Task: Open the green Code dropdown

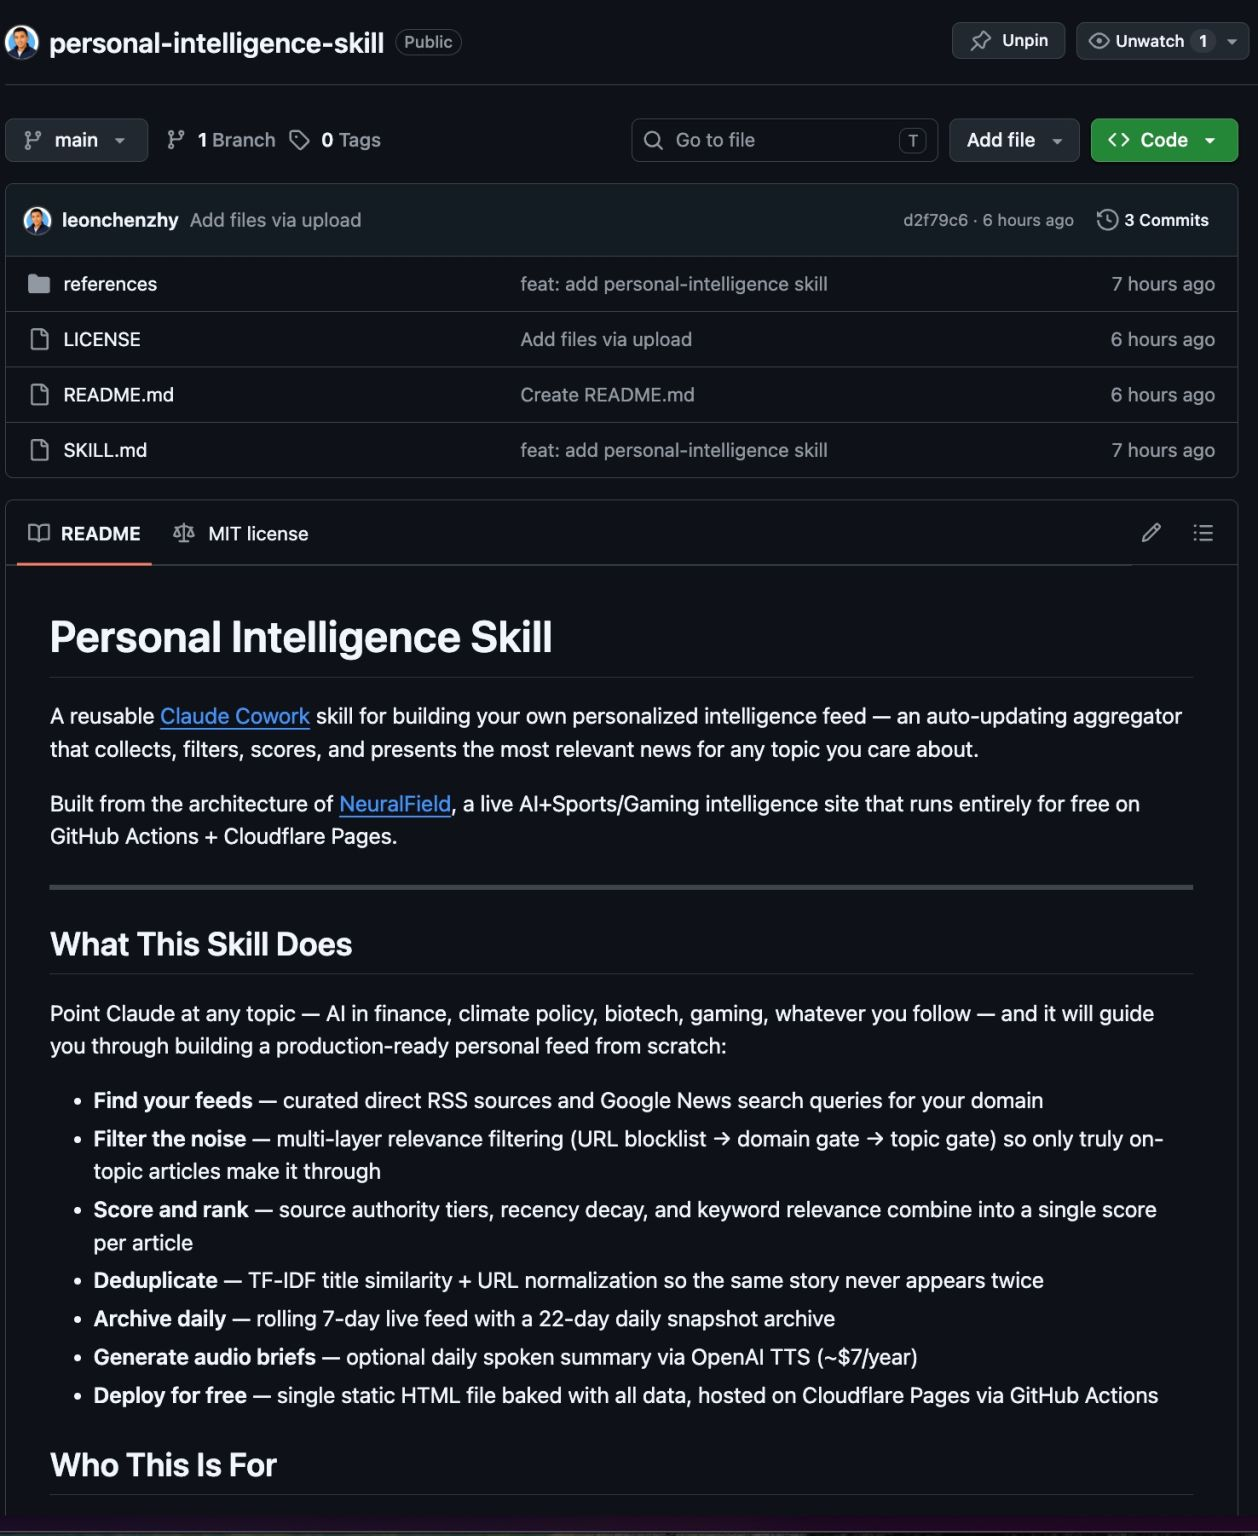Action: tap(1163, 140)
